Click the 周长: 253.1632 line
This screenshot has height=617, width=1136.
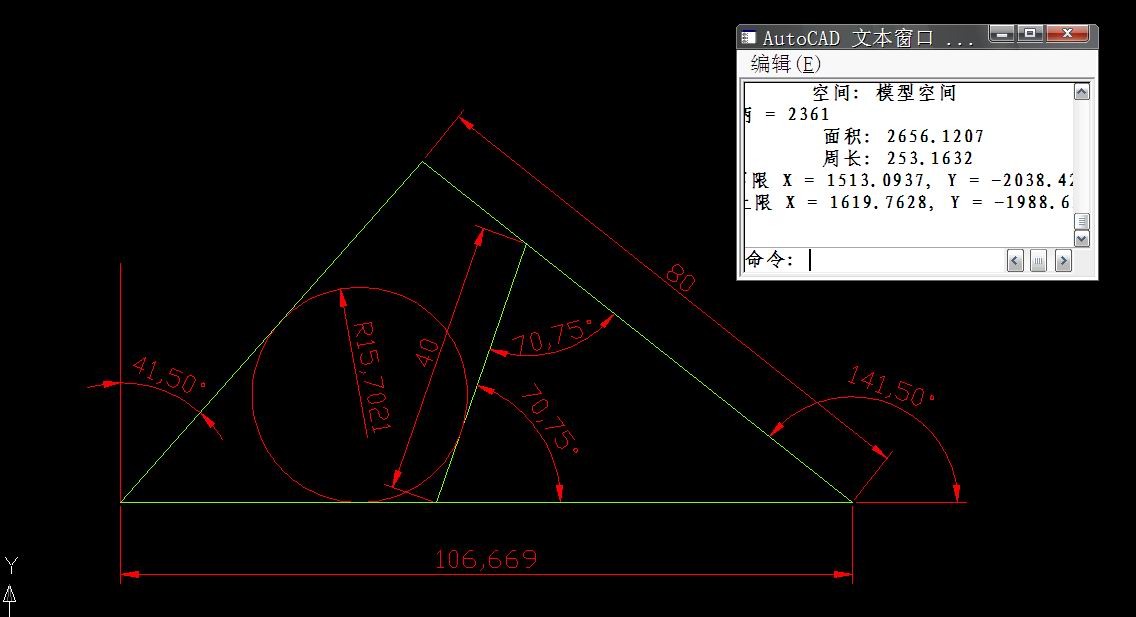tap(898, 158)
